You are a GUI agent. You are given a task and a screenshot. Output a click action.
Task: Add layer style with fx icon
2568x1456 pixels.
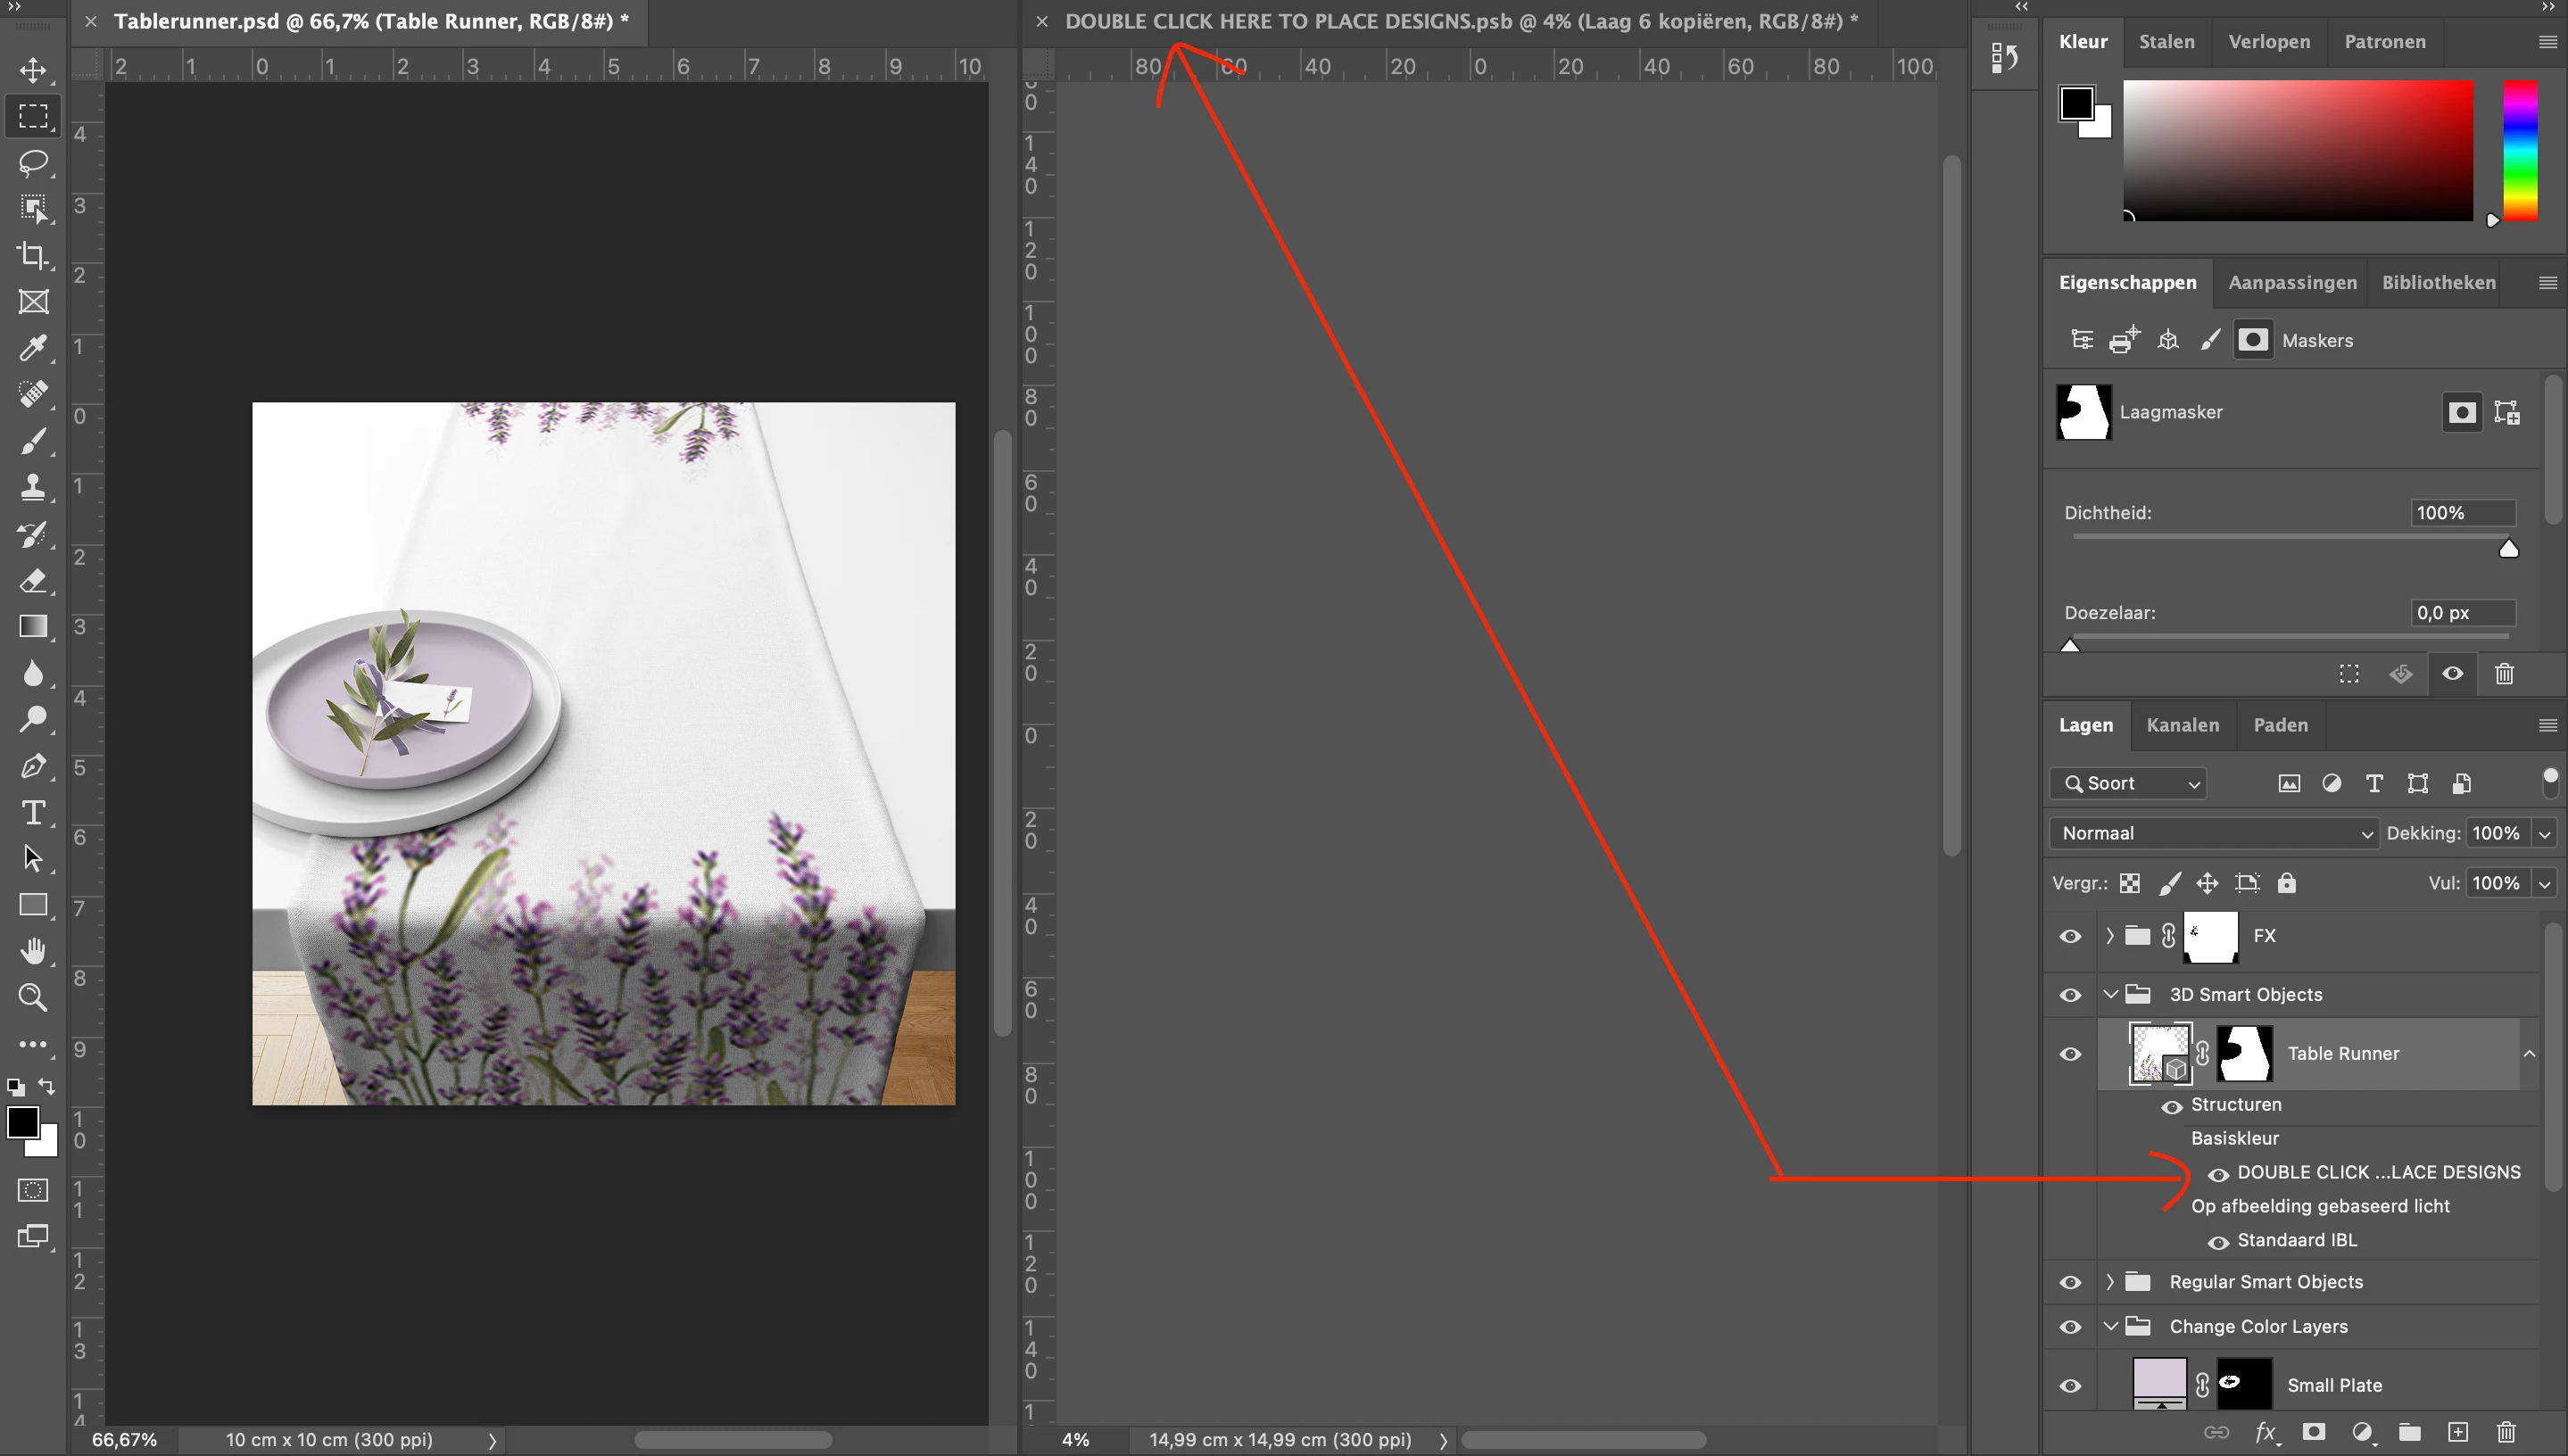[2265, 1432]
